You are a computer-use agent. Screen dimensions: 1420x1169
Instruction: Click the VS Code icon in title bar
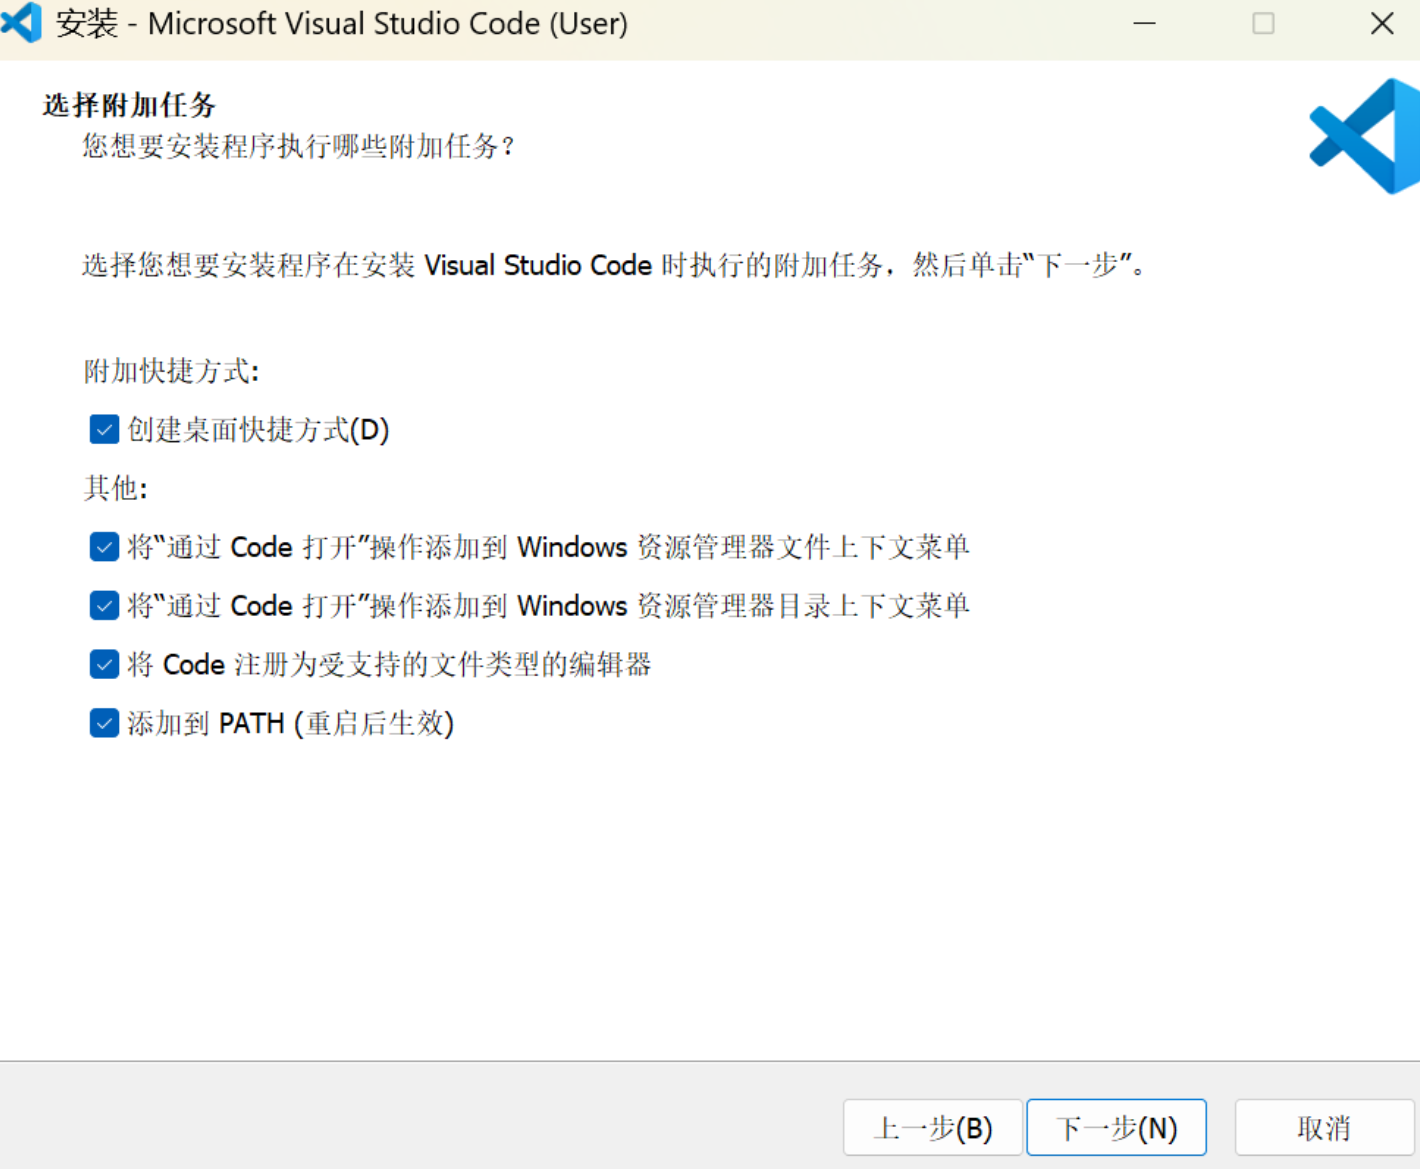21,22
